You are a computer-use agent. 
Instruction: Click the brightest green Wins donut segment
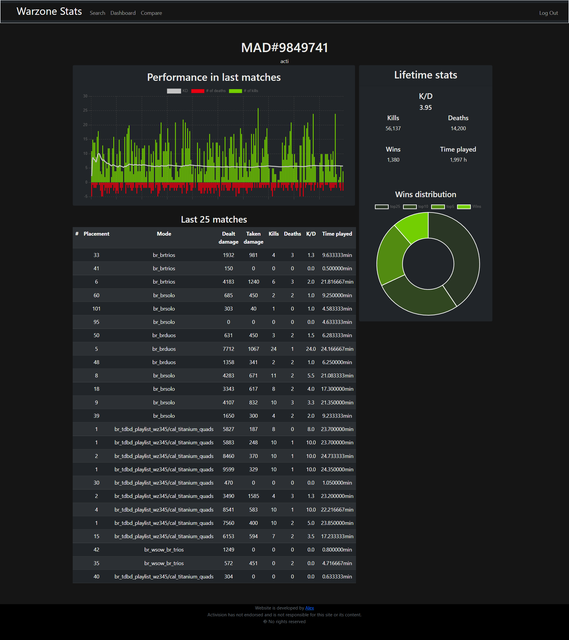click(x=414, y=227)
